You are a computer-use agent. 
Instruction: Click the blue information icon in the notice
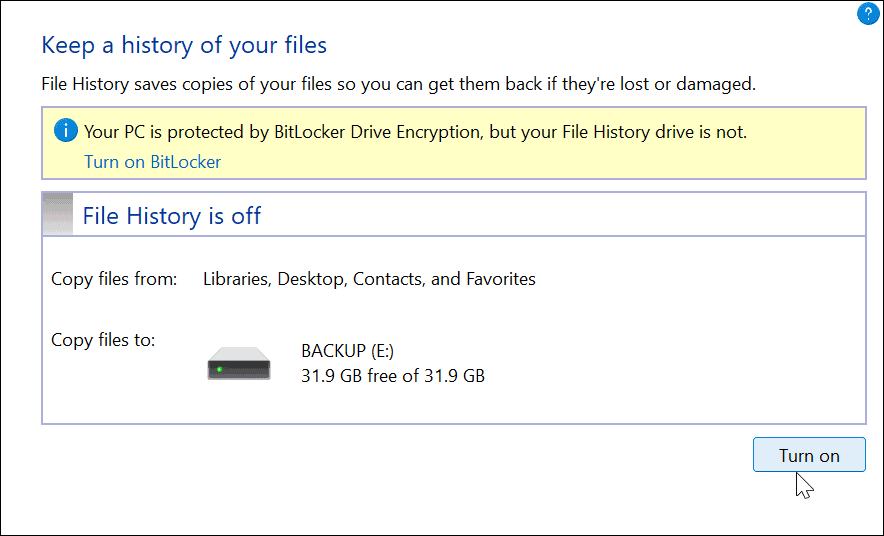click(65, 131)
